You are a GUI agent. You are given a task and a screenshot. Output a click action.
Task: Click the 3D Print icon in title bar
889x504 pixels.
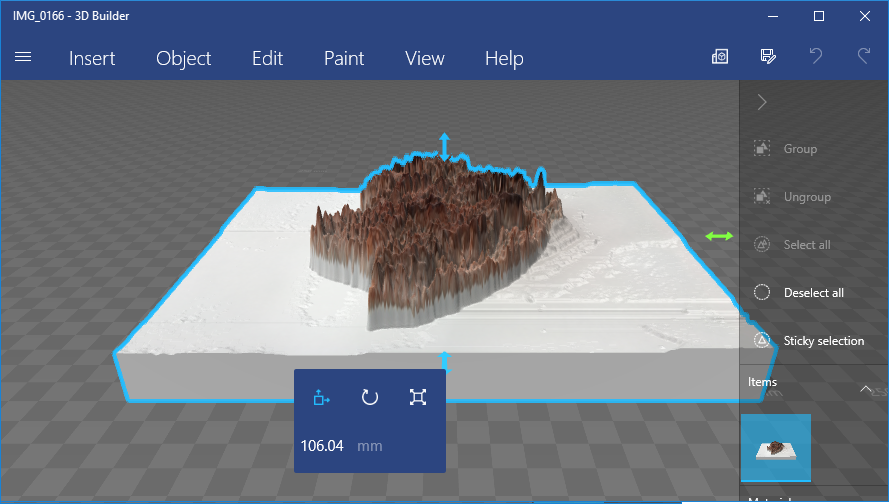point(720,57)
